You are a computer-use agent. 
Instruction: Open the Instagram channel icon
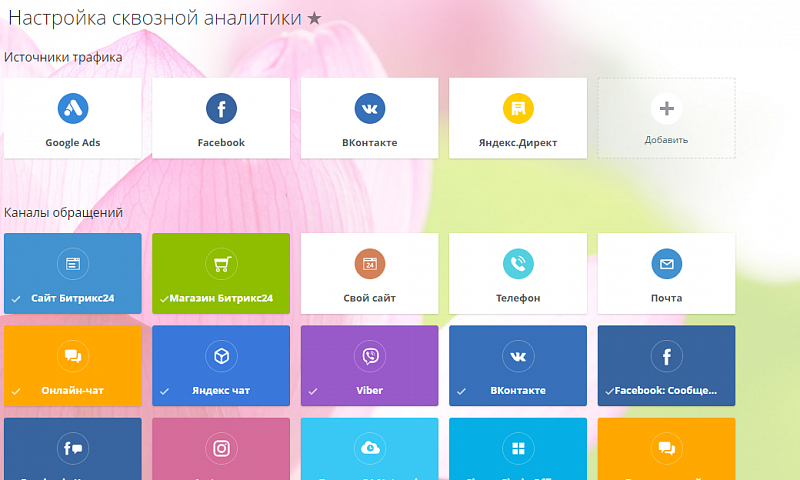(x=221, y=448)
